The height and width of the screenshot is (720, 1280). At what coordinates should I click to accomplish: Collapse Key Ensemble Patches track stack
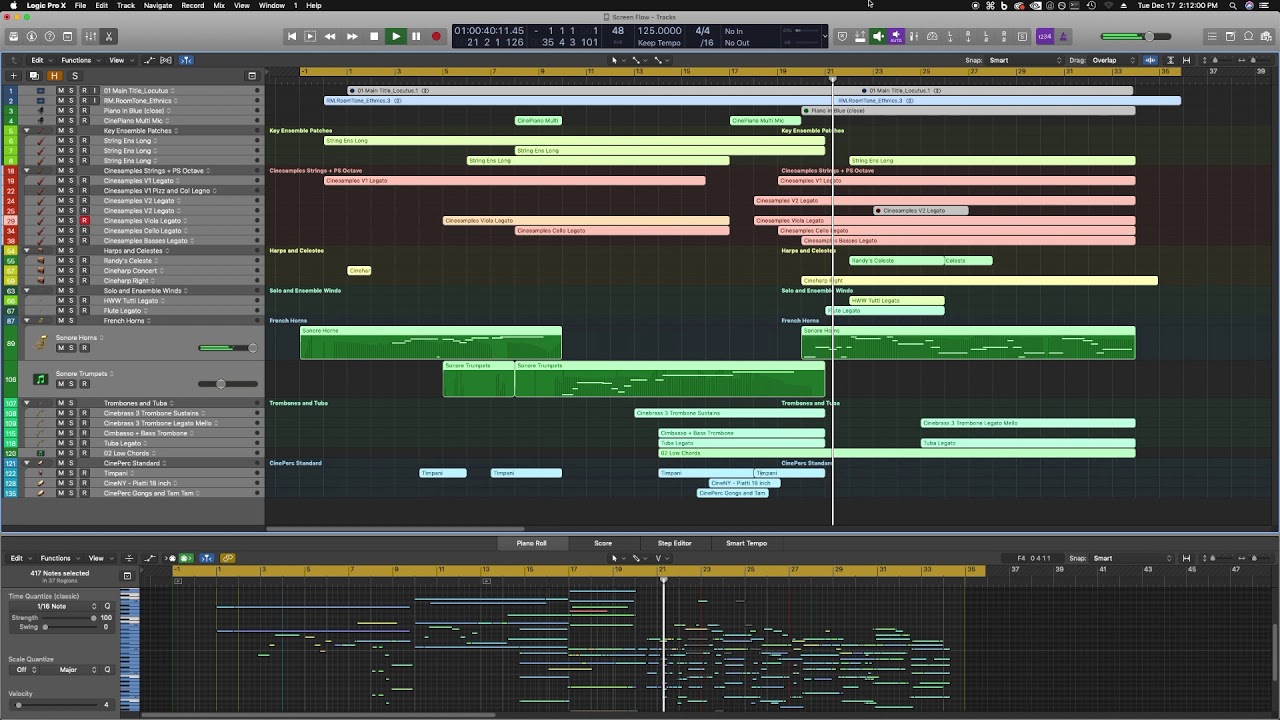(27, 131)
